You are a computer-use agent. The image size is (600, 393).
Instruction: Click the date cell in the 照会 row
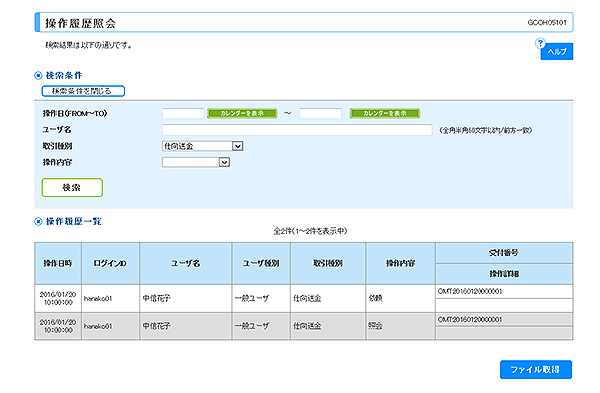58,326
